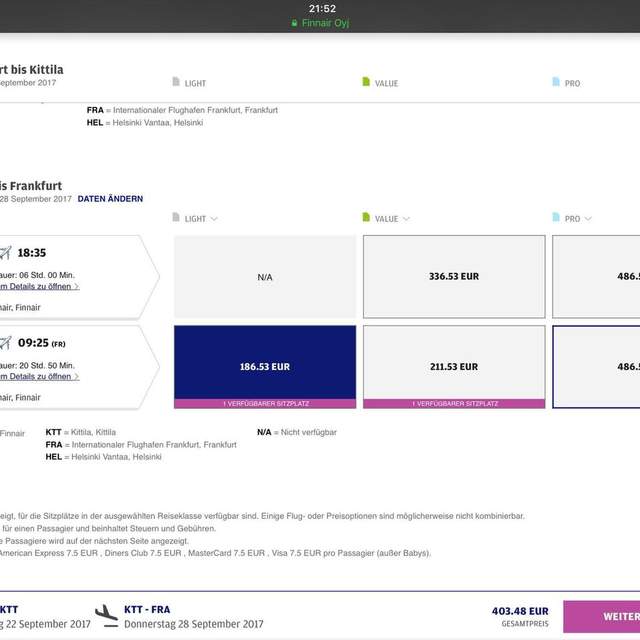The width and height of the screenshot is (640, 640).
Task: Expand the PRO column chevron for return flights
Action: (588, 219)
